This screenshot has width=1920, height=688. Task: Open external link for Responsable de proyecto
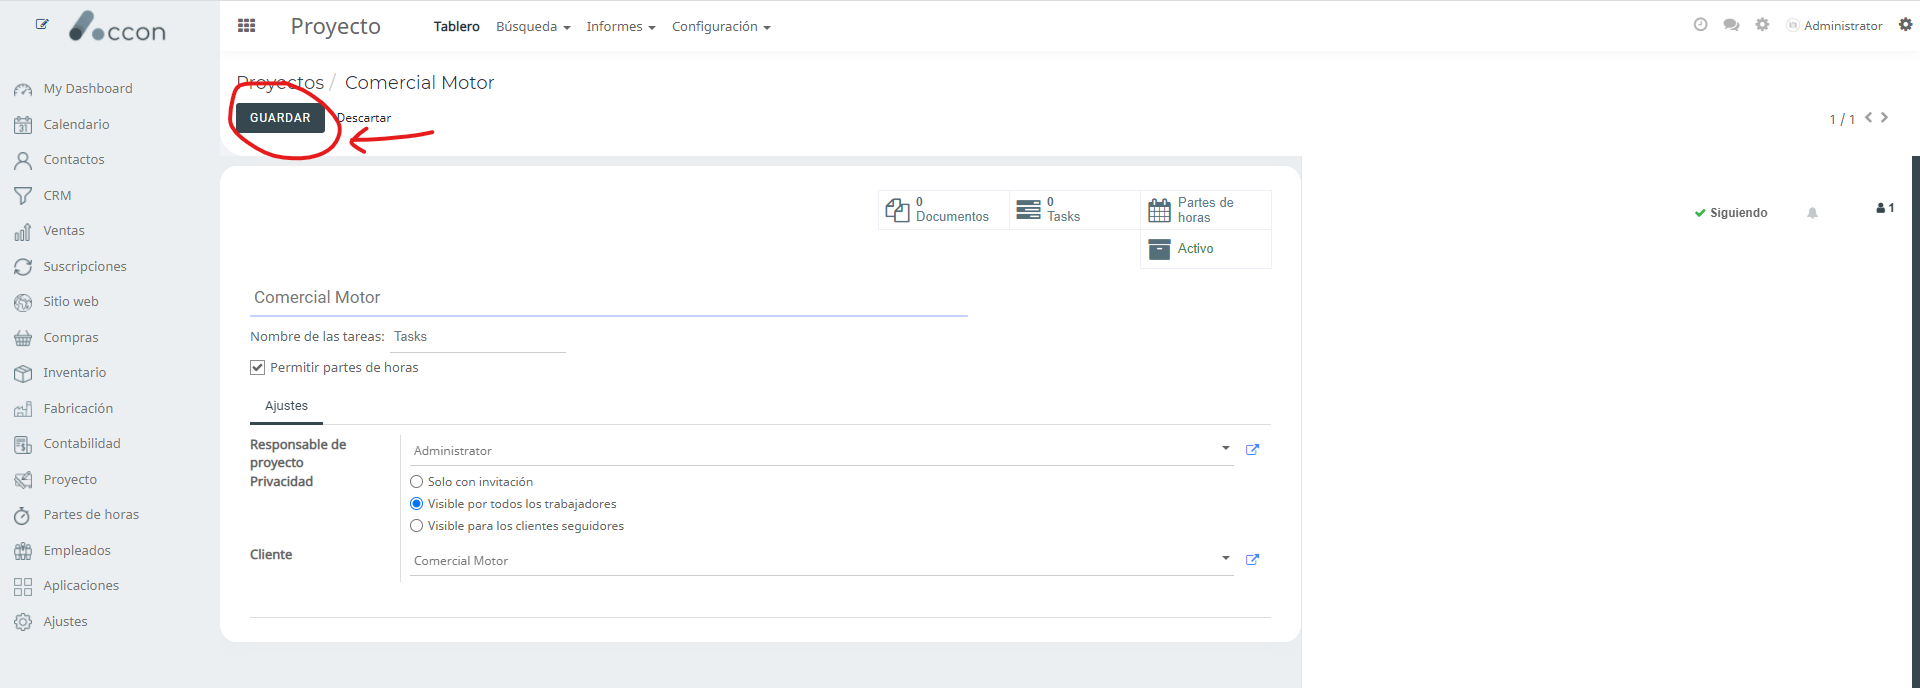coord(1252,450)
